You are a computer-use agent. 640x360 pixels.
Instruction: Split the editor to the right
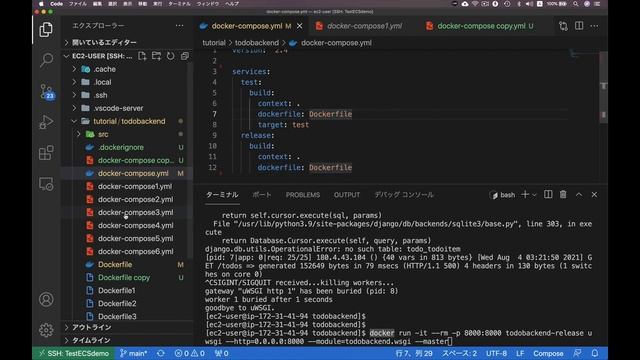coord(579,26)
